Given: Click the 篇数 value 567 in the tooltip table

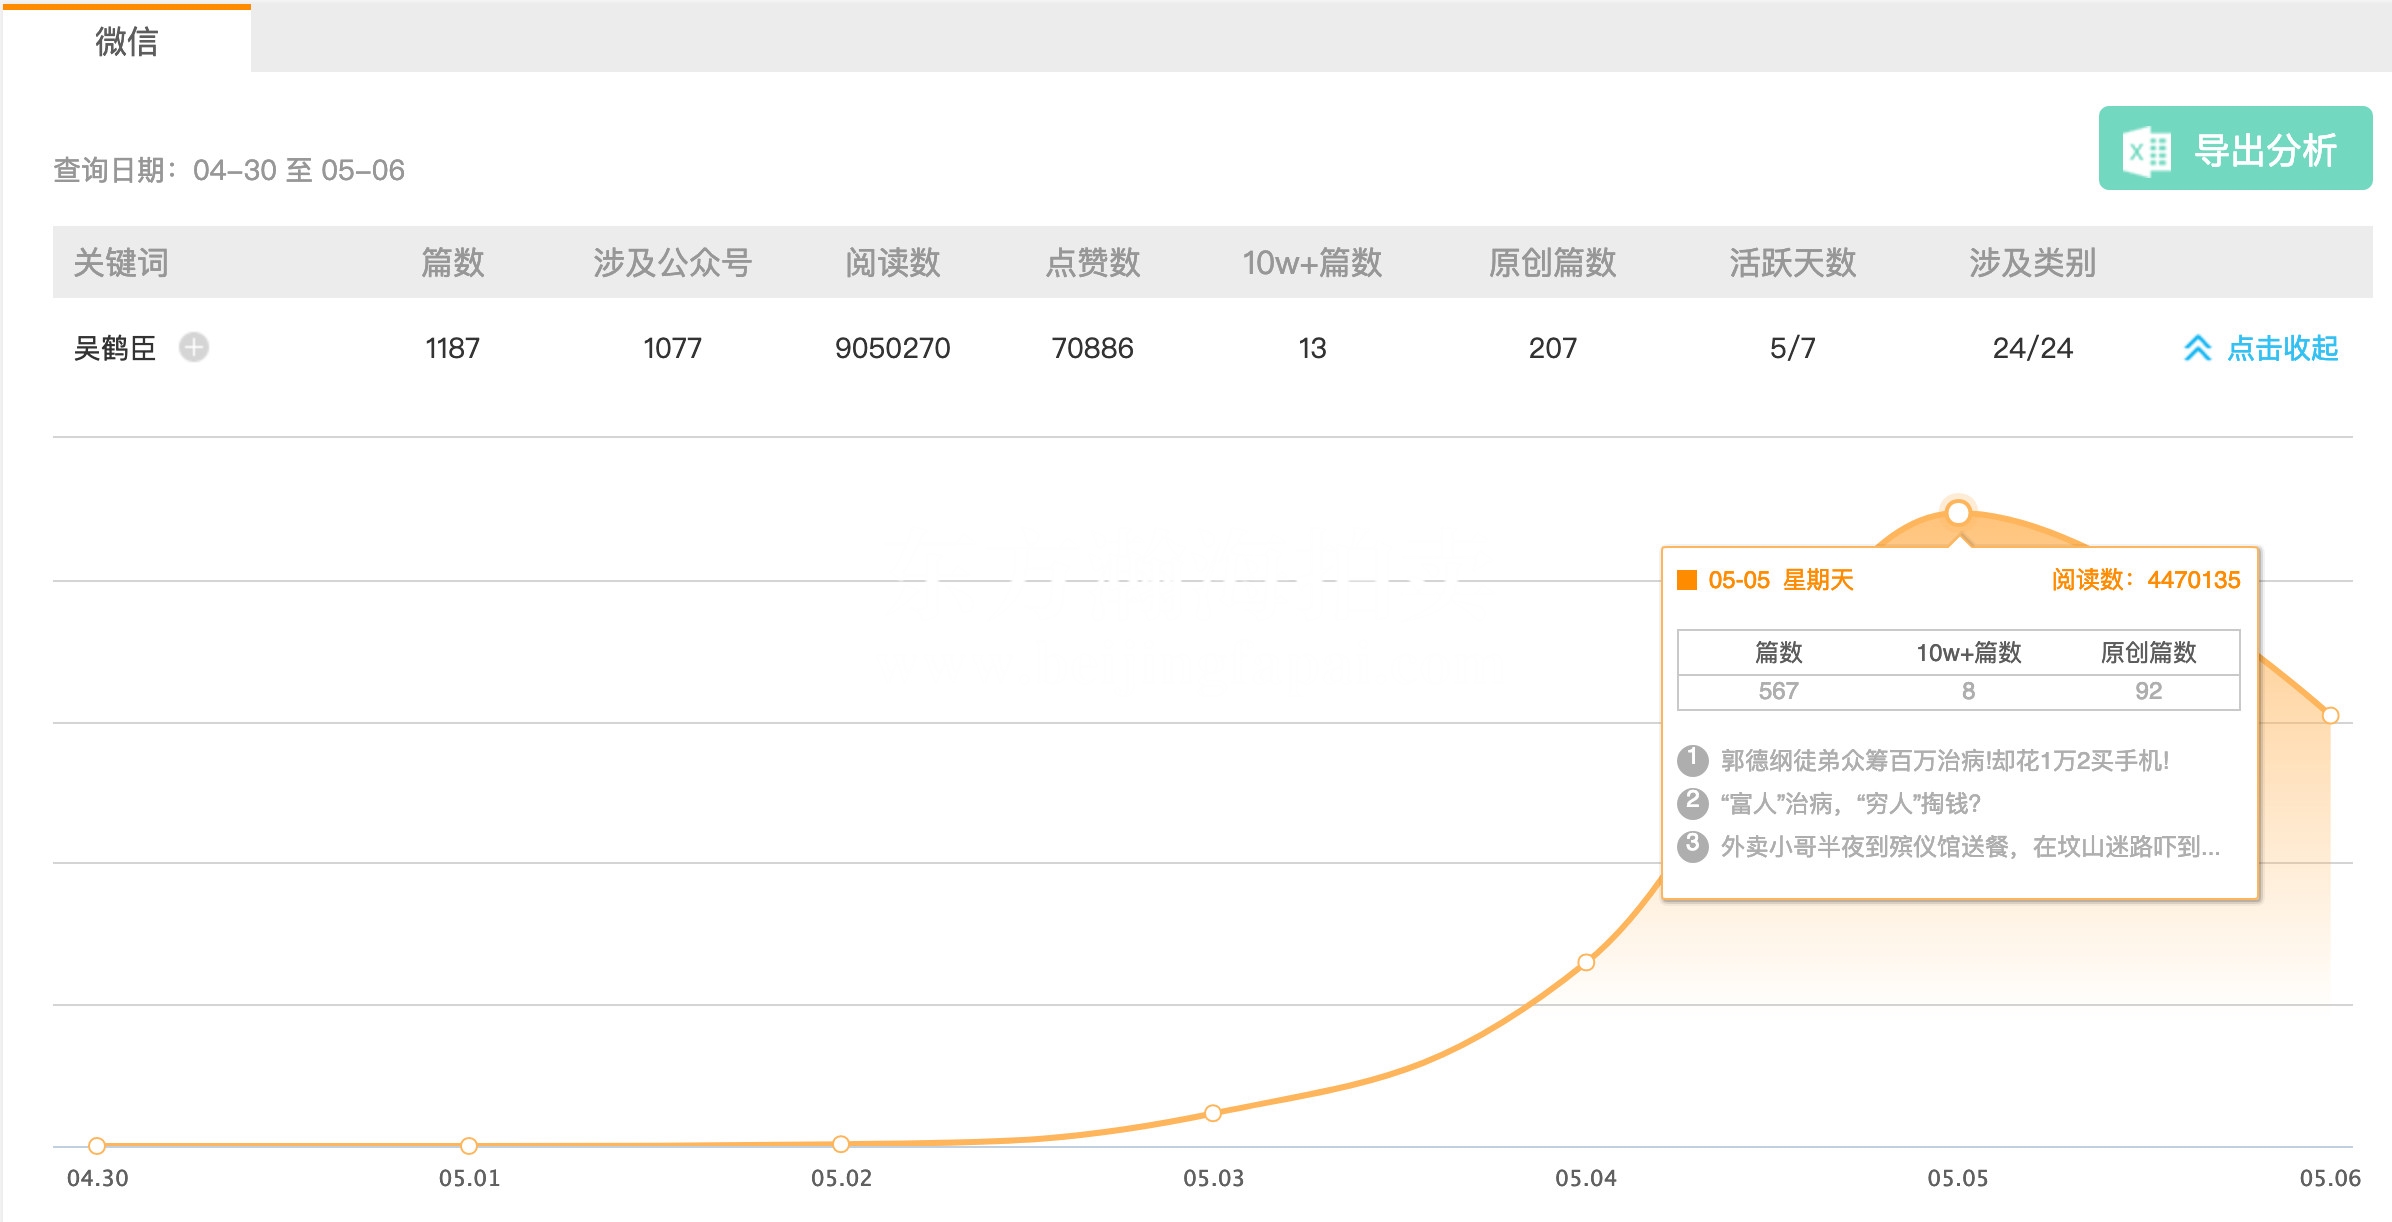Looking at the screenshot, I should coord(1780,691).
